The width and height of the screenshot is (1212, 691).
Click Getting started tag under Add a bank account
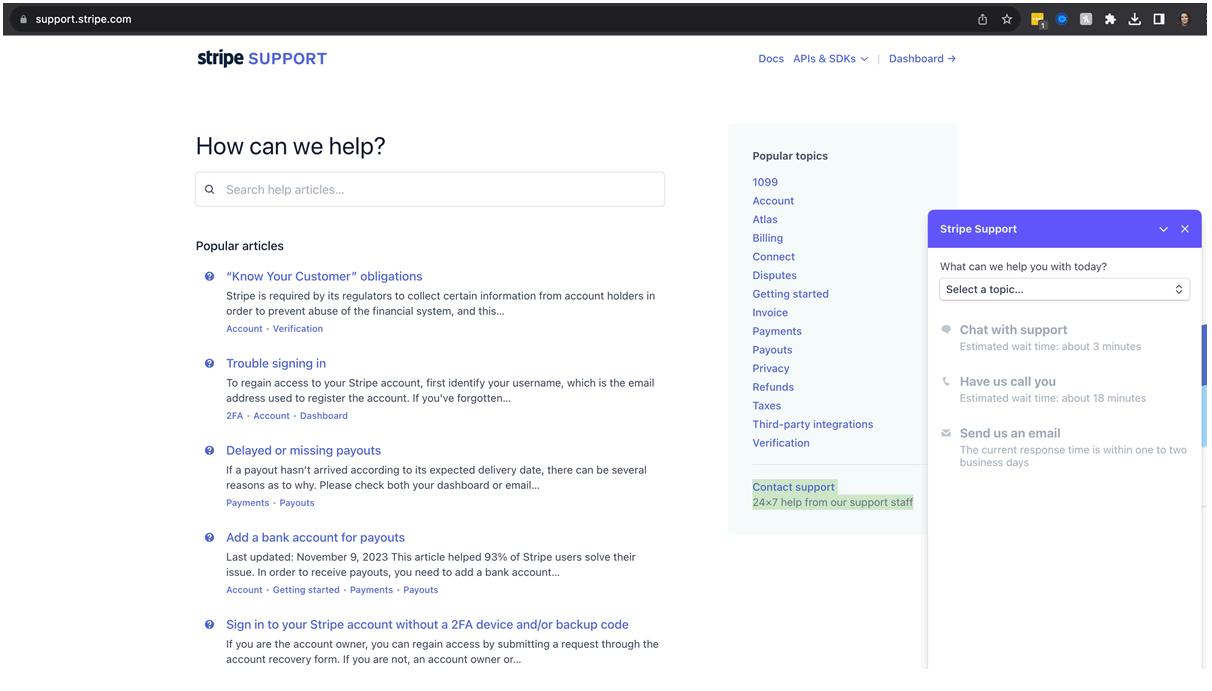tap(306, 590)
